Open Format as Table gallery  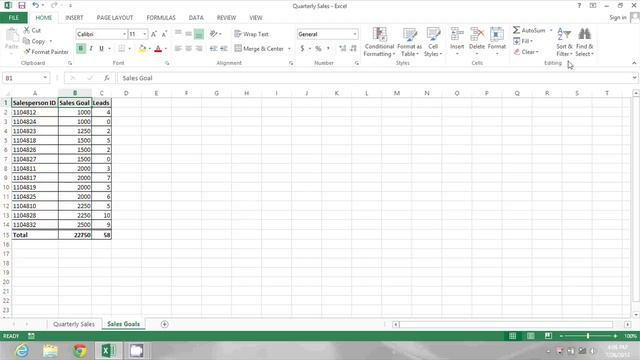[409, 42]
